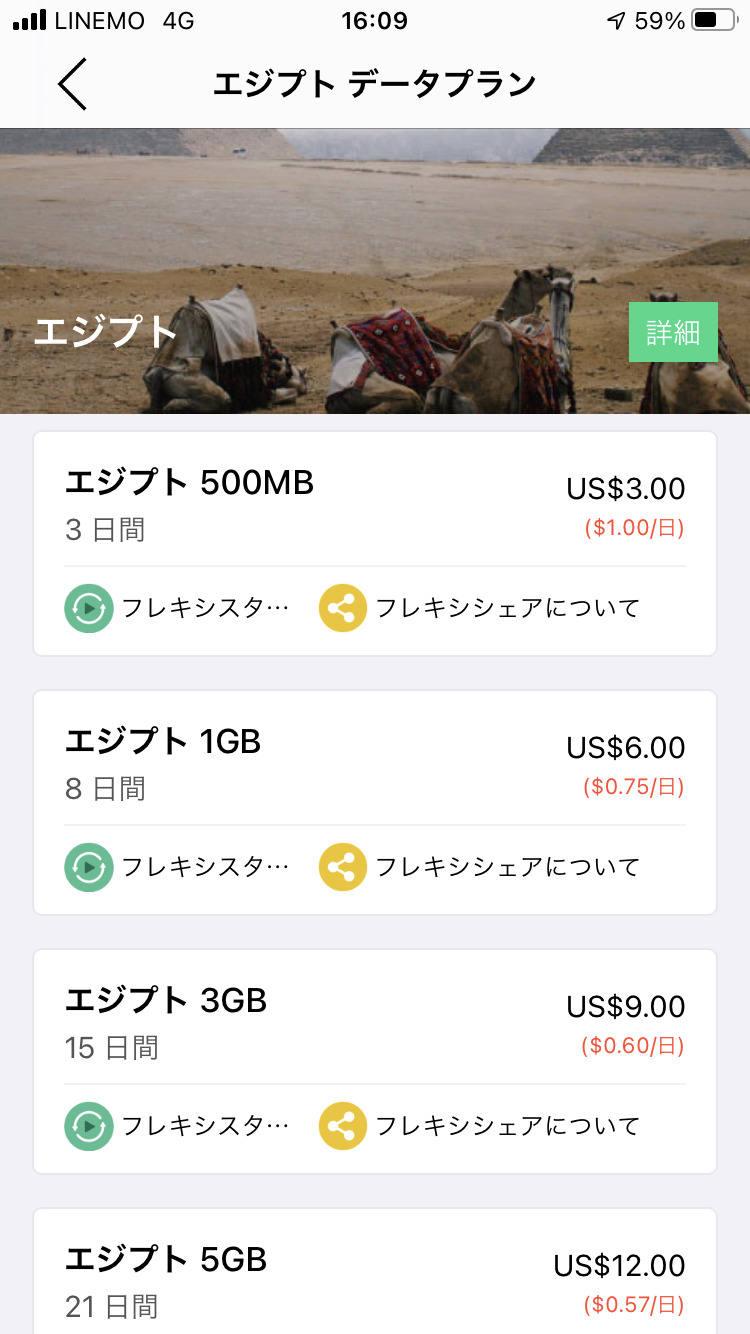Tap yellow share icon in 3GB plan

343,1126
